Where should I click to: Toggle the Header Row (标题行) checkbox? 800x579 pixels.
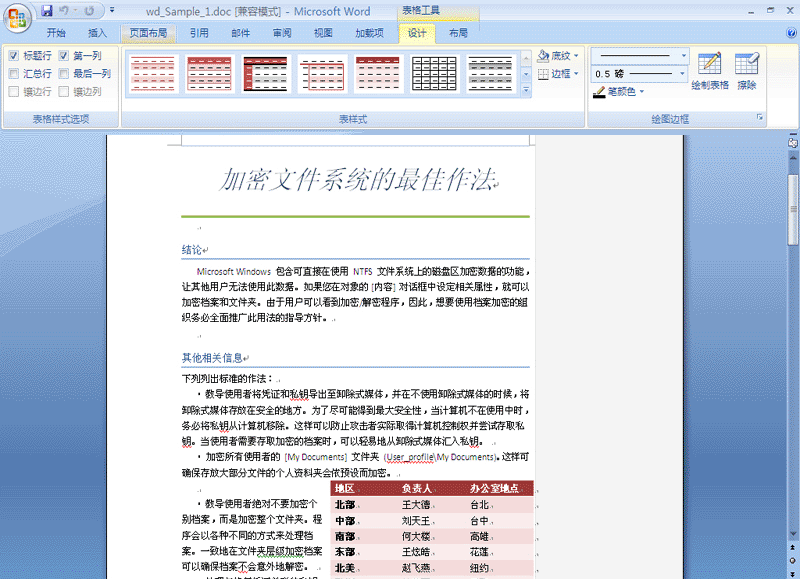[14, 56]
